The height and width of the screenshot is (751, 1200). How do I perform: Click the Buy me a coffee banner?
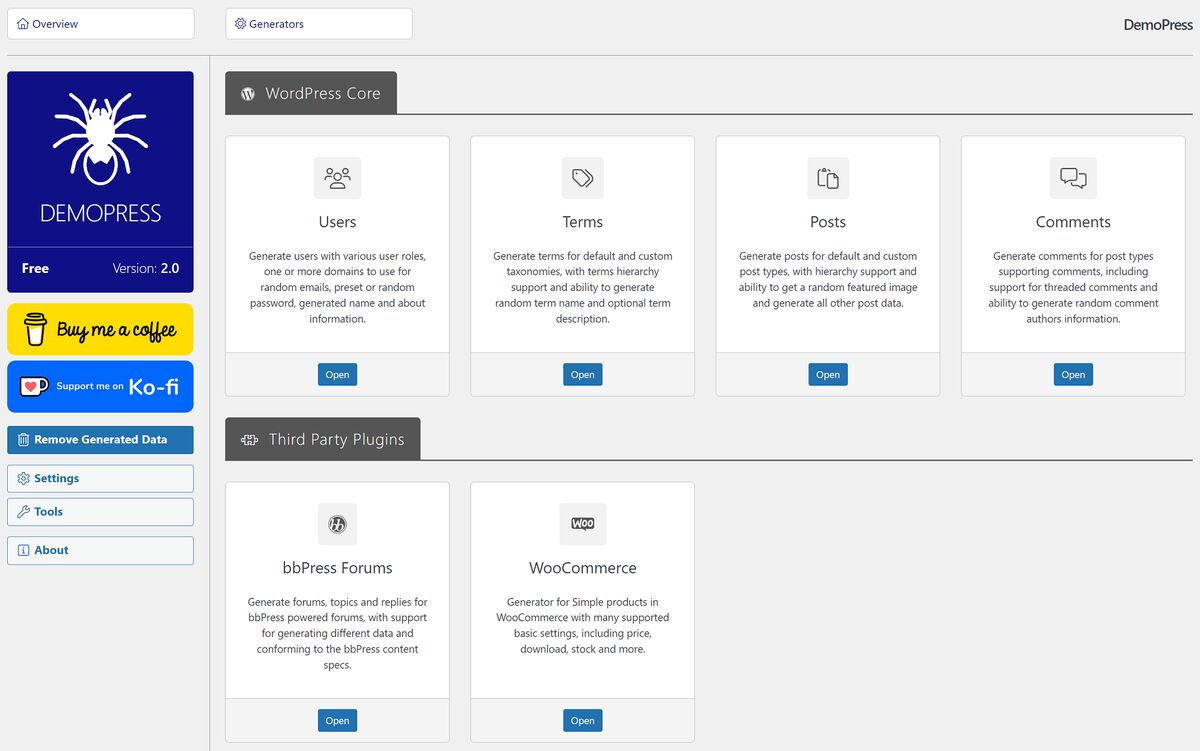[x=100, y=329]
